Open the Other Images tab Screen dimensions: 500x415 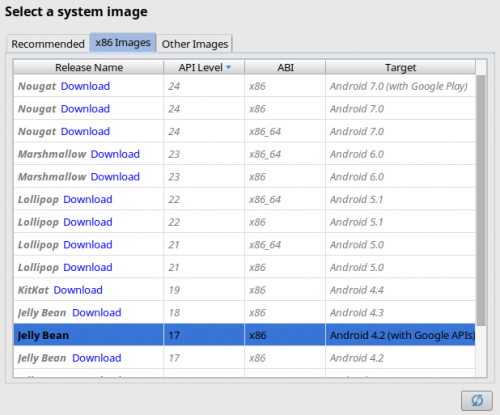click(x=195, y=44)
